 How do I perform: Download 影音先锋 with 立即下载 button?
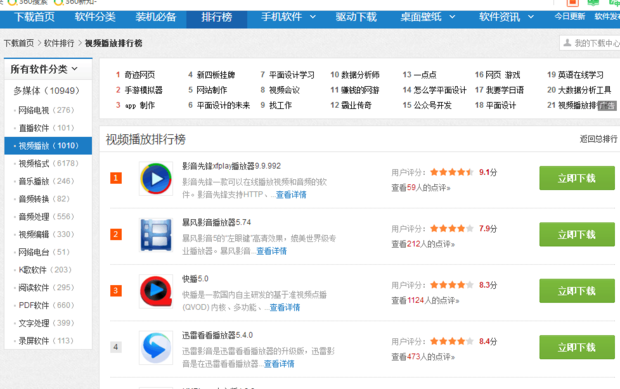[577, 178]
